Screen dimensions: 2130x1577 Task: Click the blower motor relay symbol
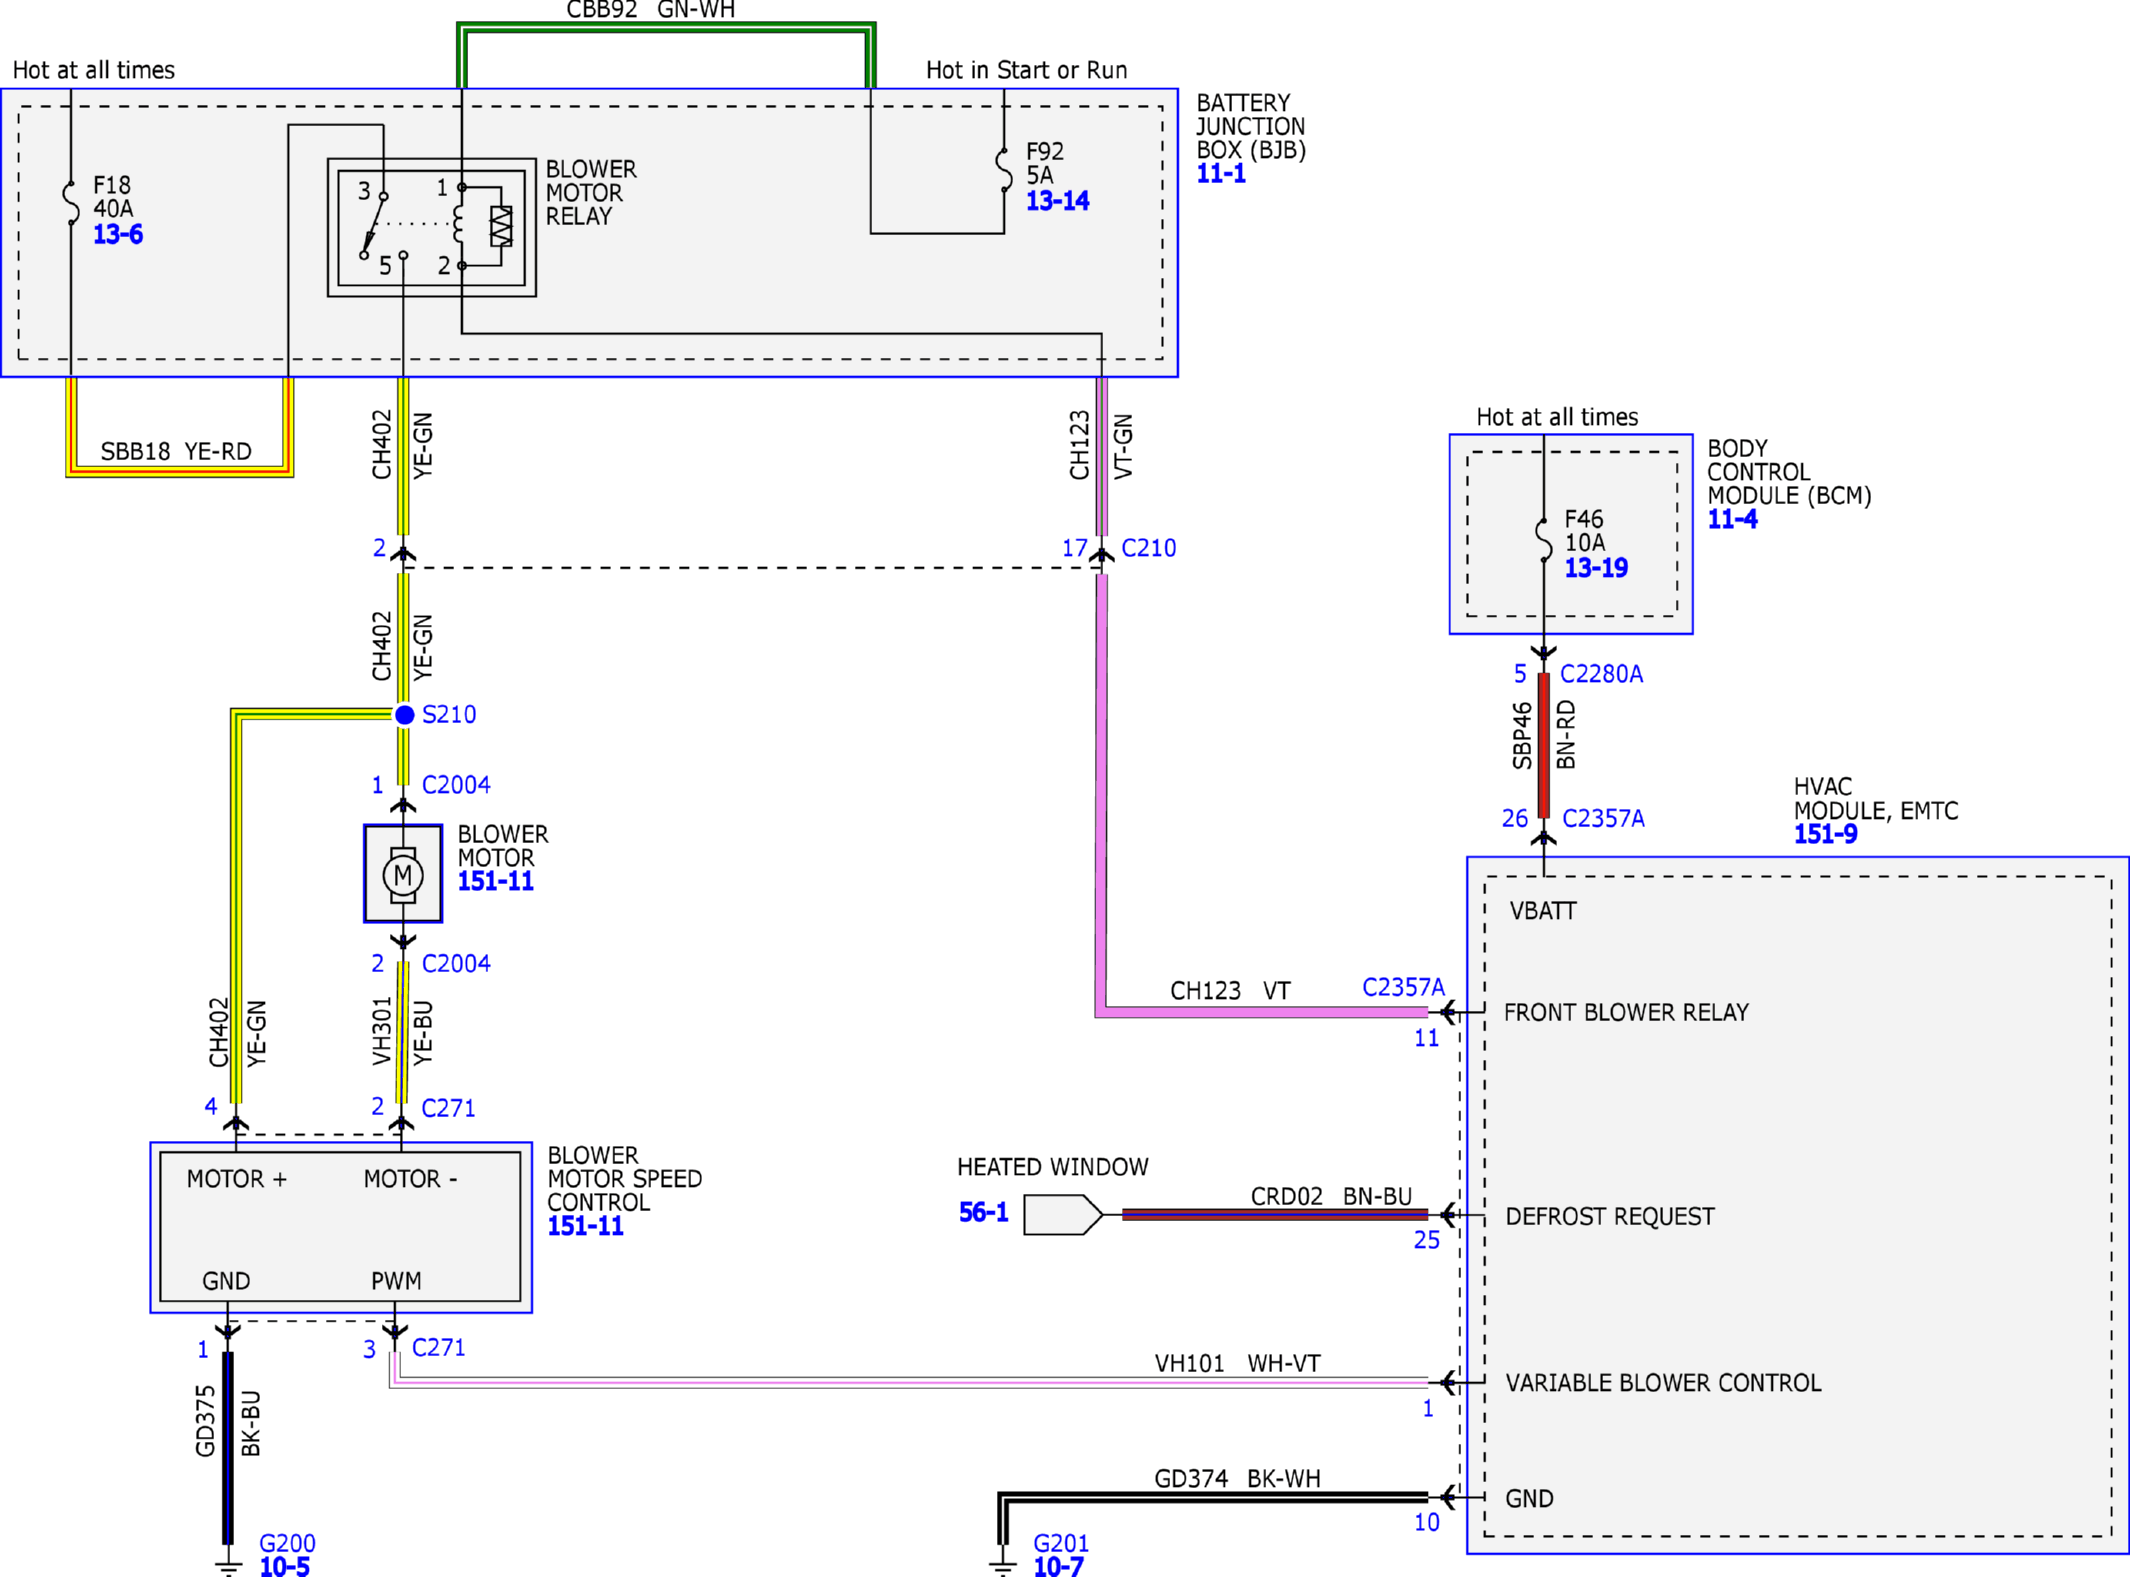click(432, 227)
